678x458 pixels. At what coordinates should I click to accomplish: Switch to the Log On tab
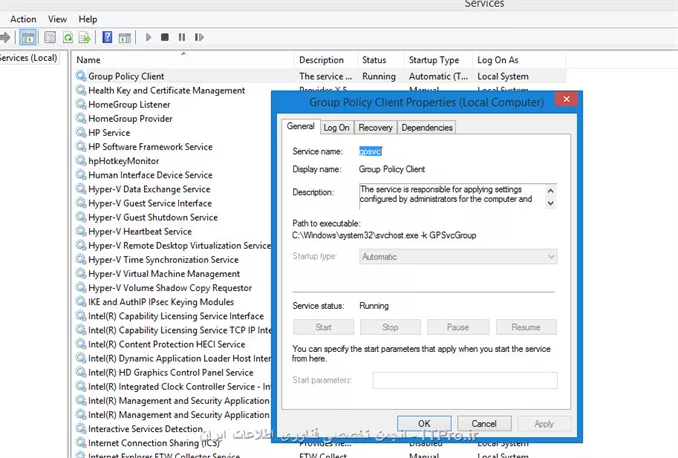(x=336, y=128)
